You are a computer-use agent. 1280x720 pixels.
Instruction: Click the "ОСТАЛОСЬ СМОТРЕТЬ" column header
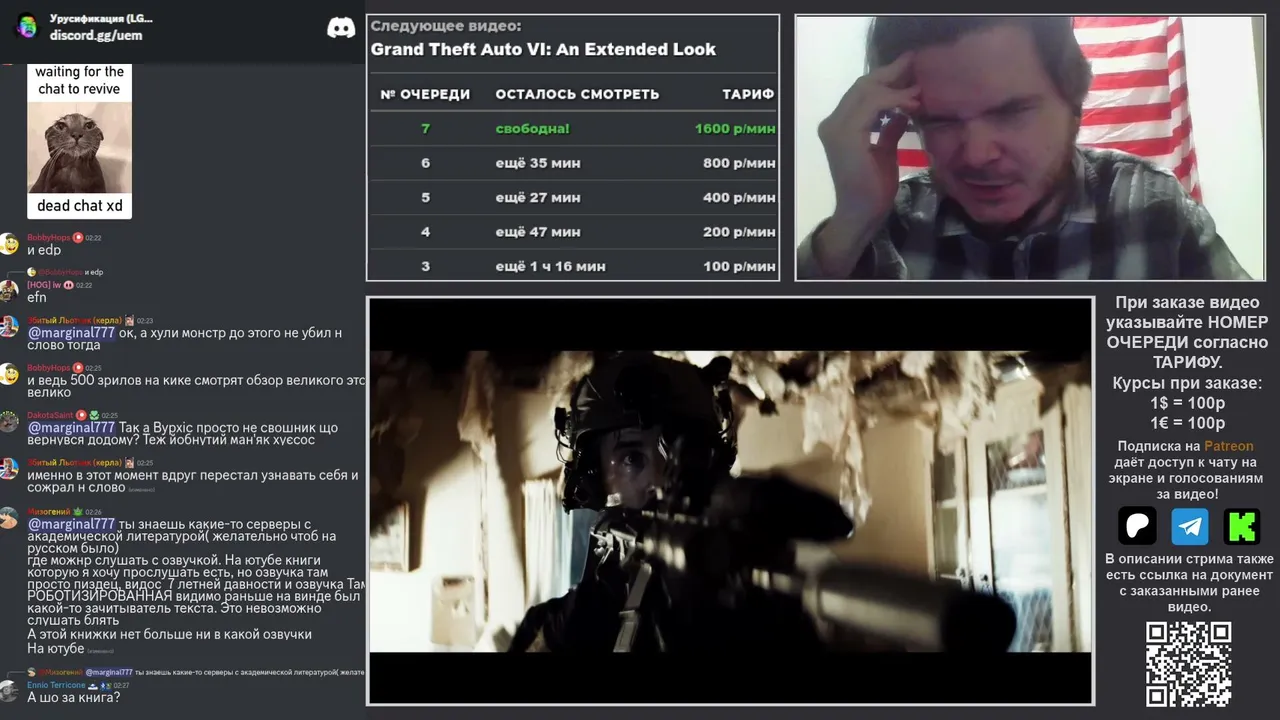(577, 94)
